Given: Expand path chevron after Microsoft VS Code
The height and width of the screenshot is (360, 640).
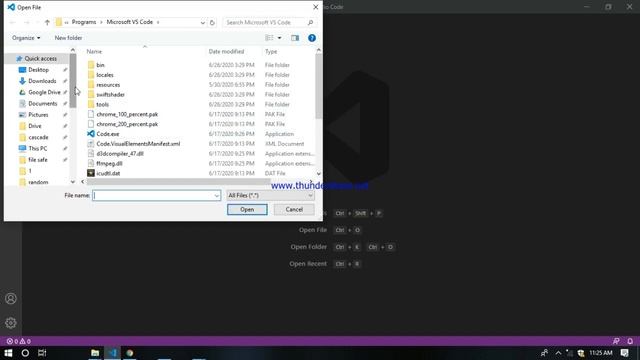Looking at the screenshot, I should tap(158, 22).
